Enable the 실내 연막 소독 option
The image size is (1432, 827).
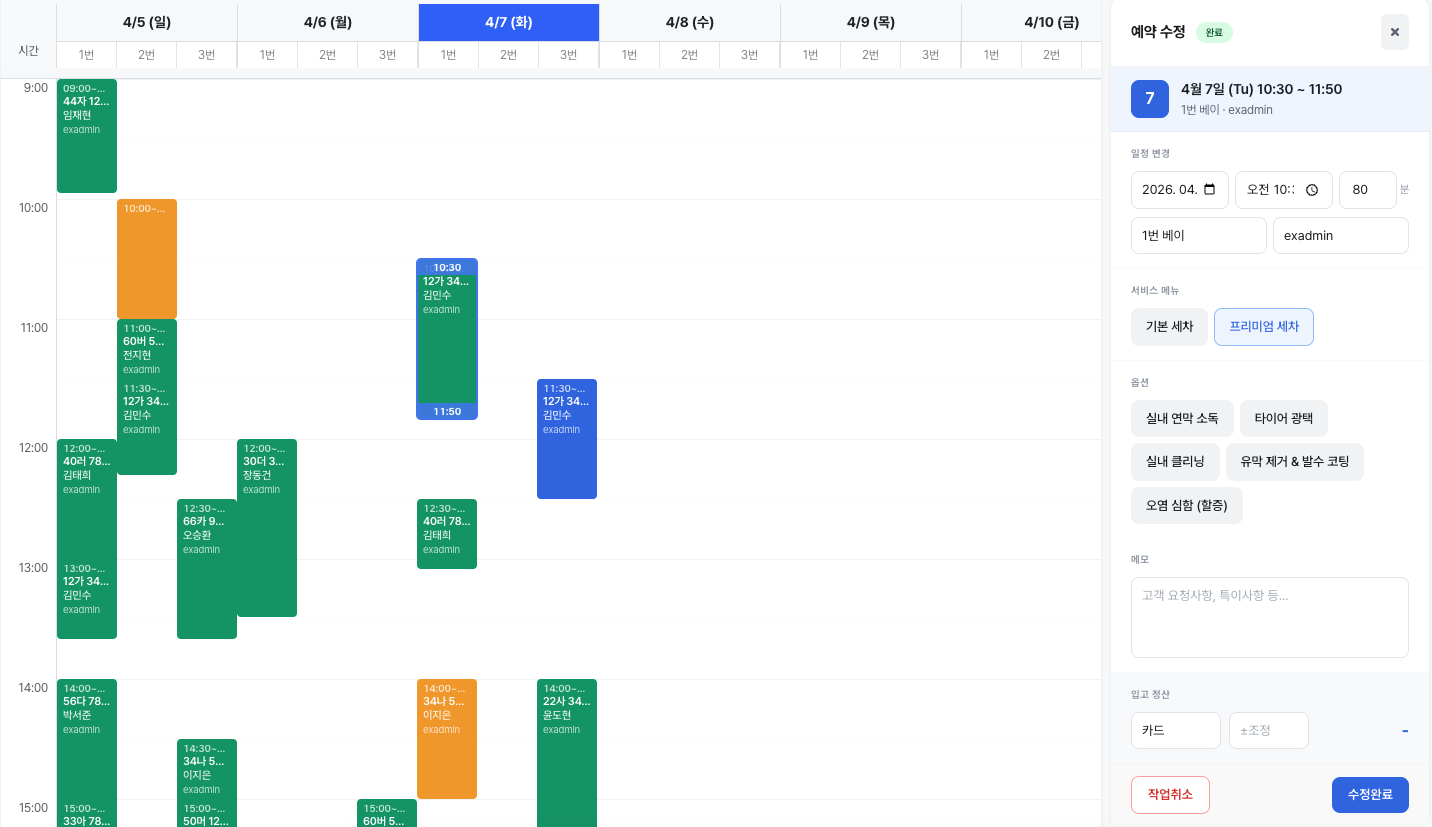pos(1181,419)
